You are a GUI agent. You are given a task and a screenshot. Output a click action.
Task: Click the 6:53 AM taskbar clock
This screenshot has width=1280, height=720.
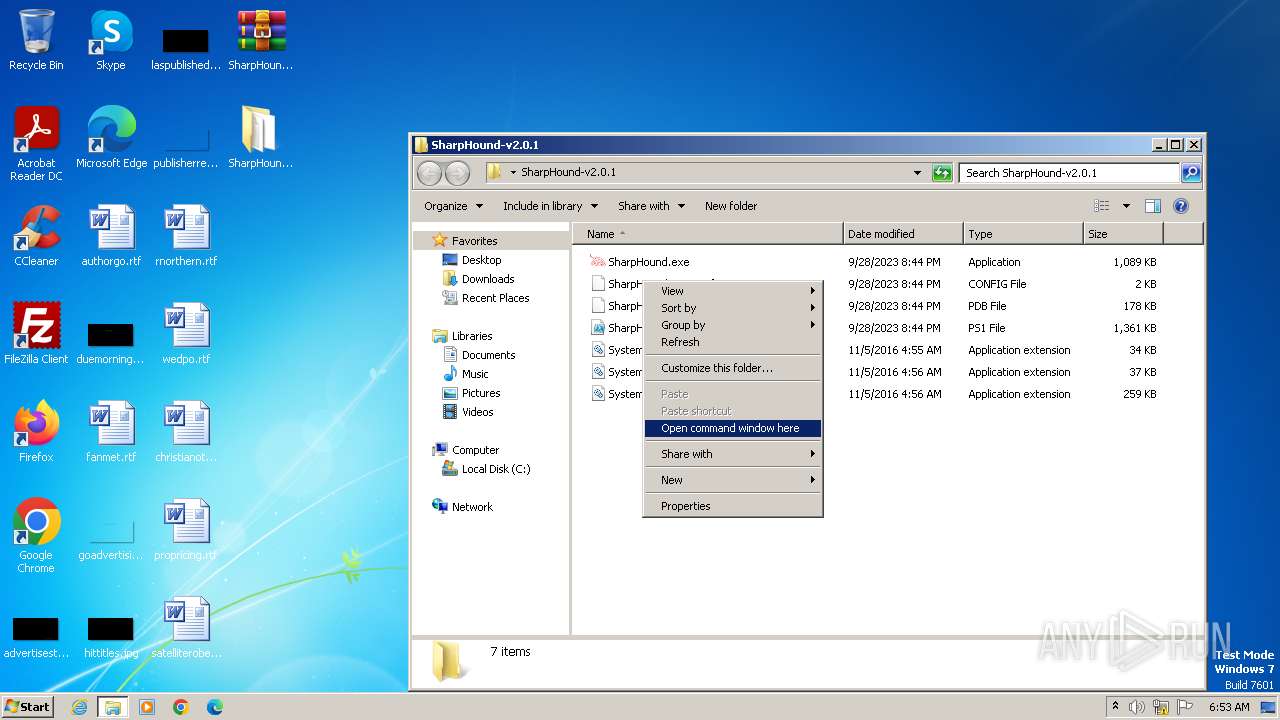(x=1229, y=707)
